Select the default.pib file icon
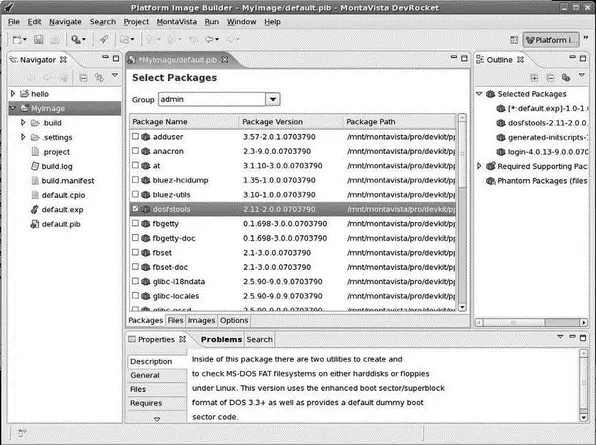Image resolution: width=596 pixels, height=445 pixels. point(35,224)
